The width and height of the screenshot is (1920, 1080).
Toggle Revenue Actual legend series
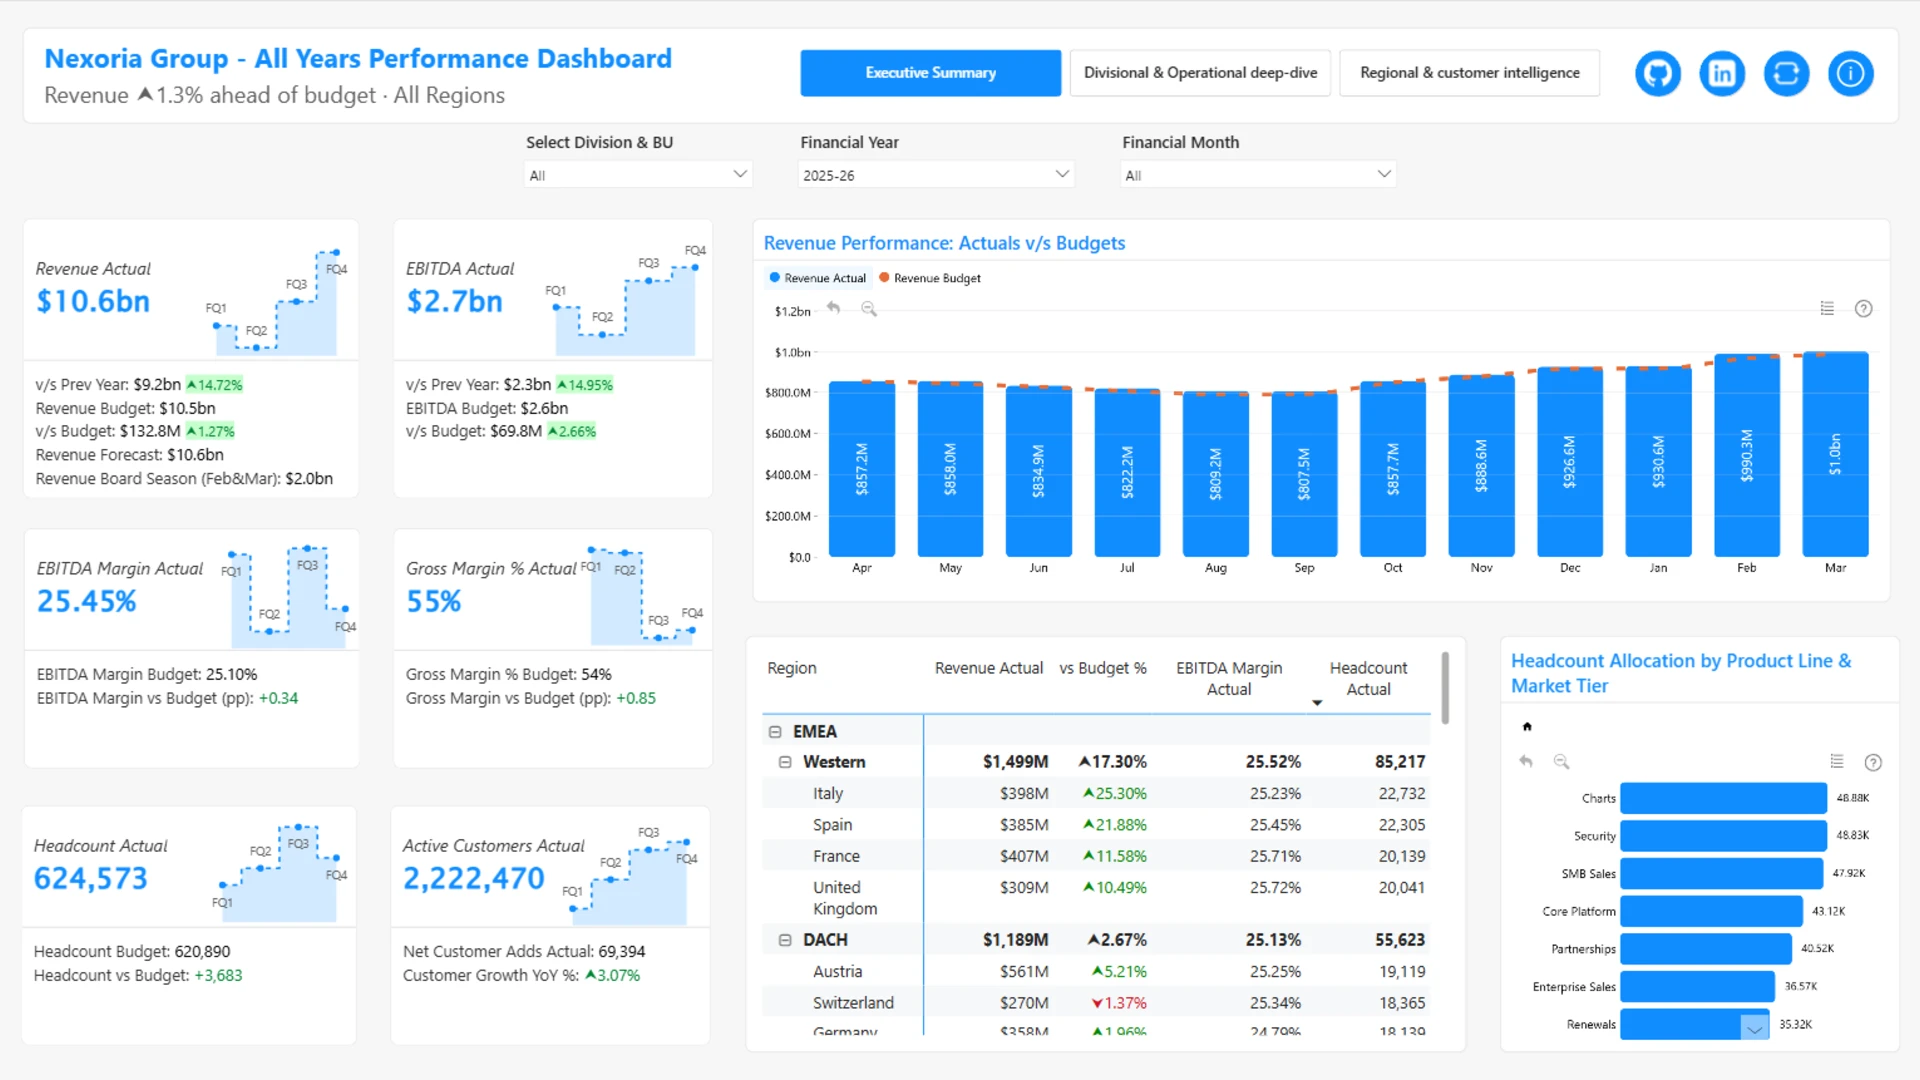coord(817,278)
